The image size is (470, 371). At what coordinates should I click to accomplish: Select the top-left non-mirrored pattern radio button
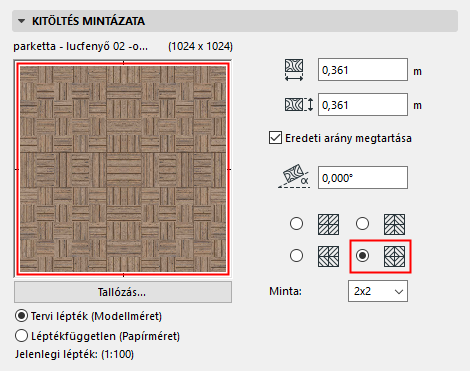[x=296, y=224]
